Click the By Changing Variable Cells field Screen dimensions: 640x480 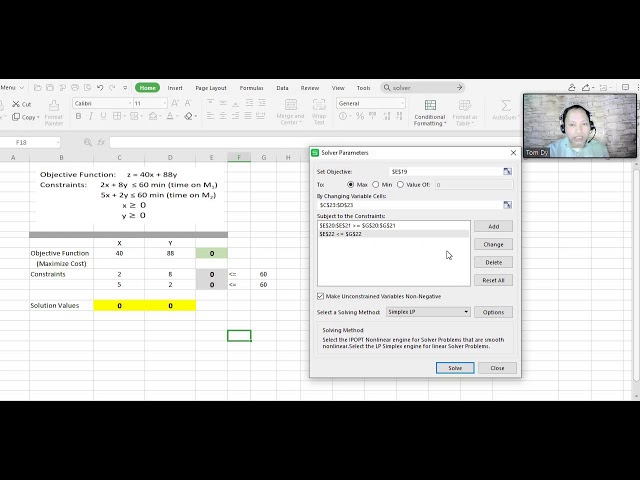pyautogui.click(x=410, y=205)
